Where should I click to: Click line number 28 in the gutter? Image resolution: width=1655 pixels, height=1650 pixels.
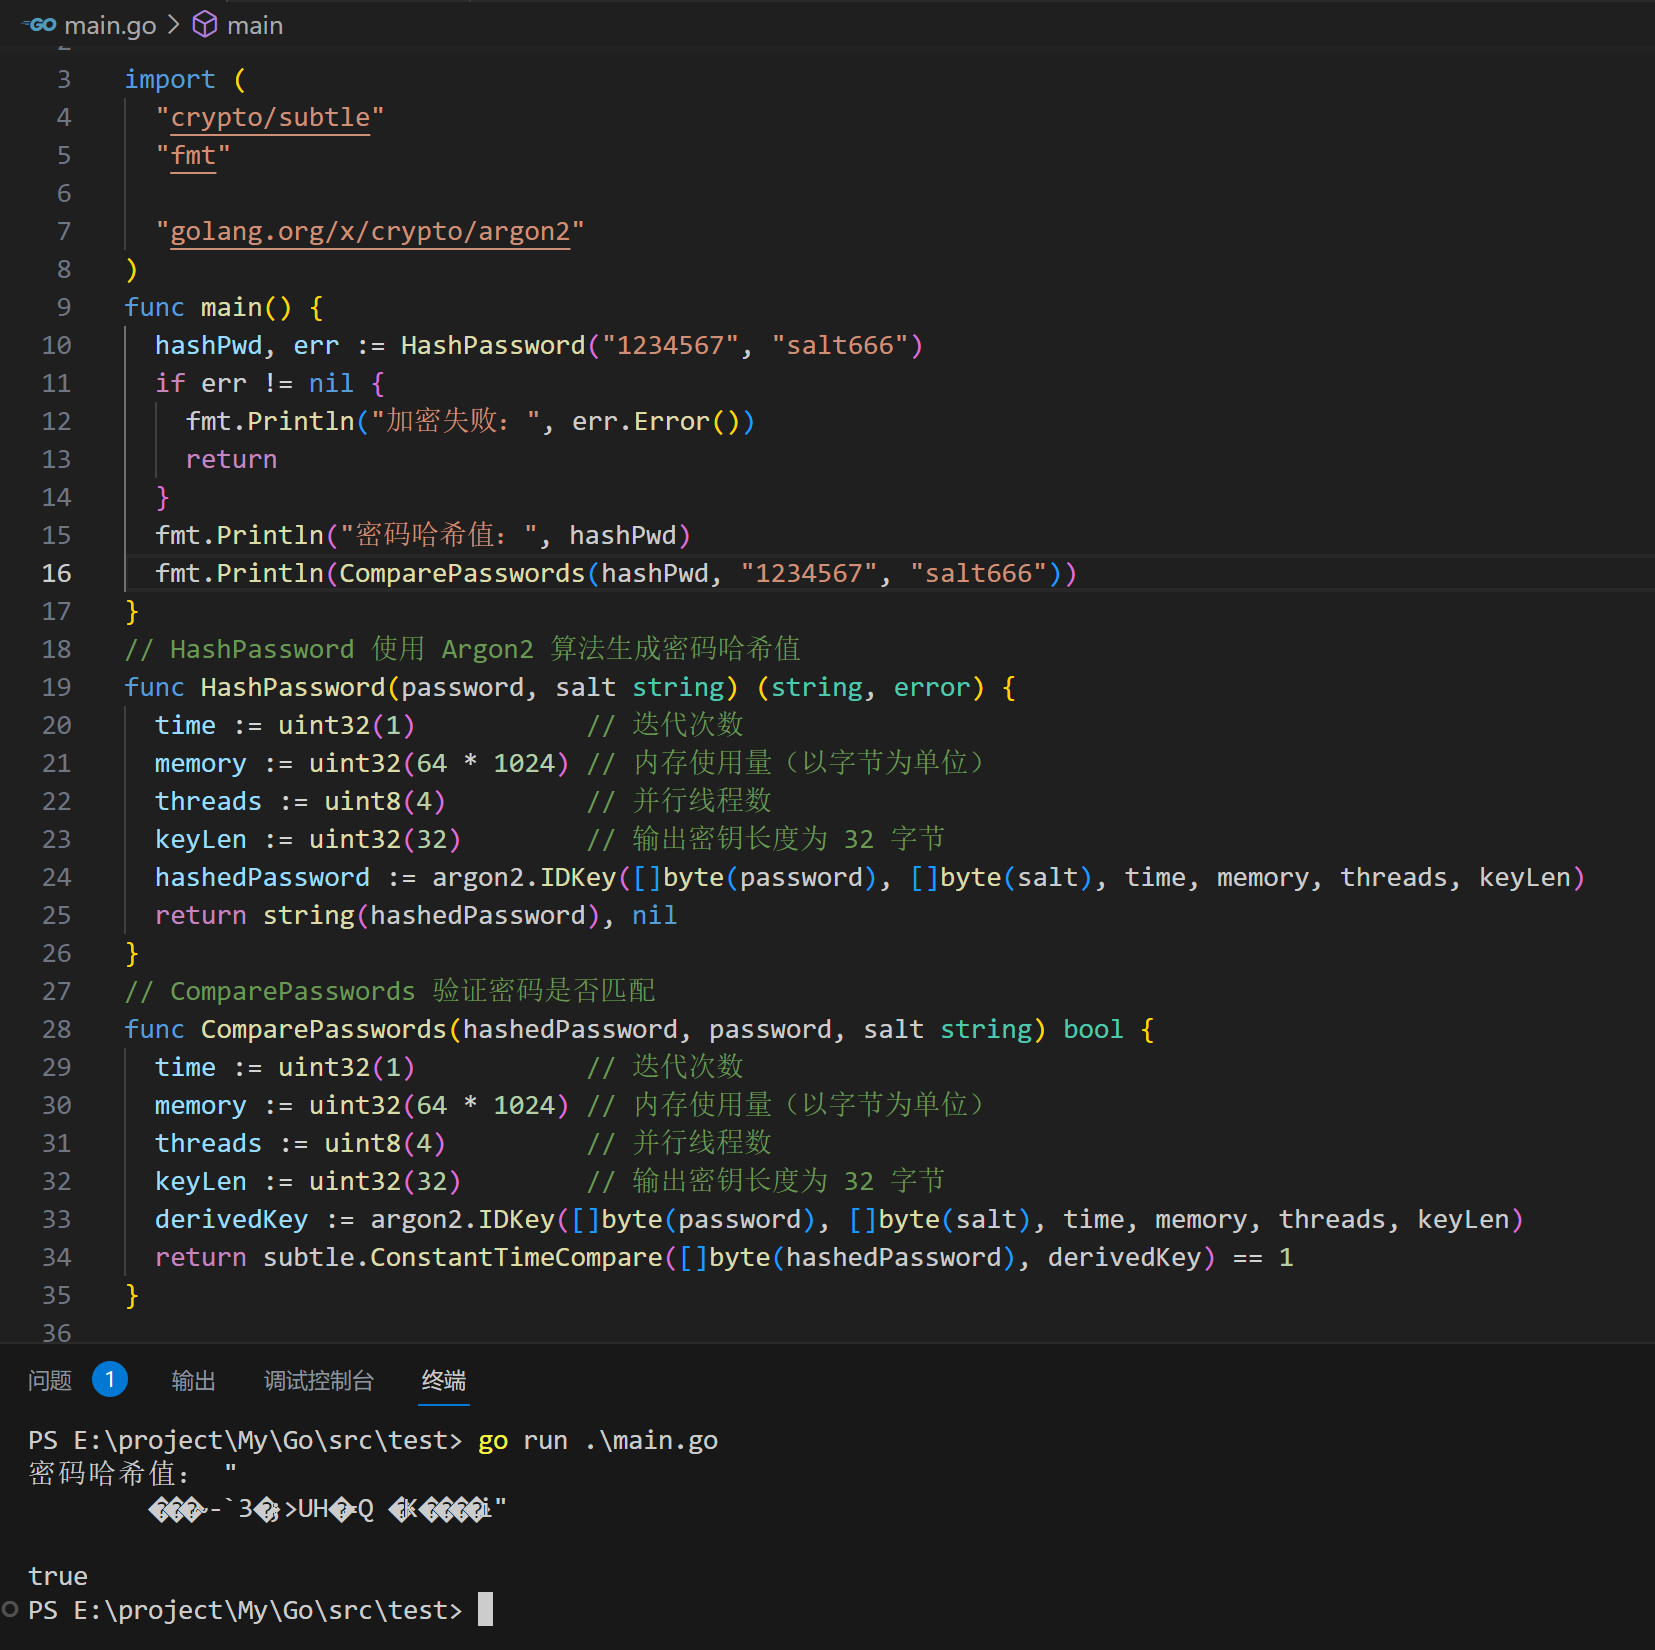coord(57,1030)
